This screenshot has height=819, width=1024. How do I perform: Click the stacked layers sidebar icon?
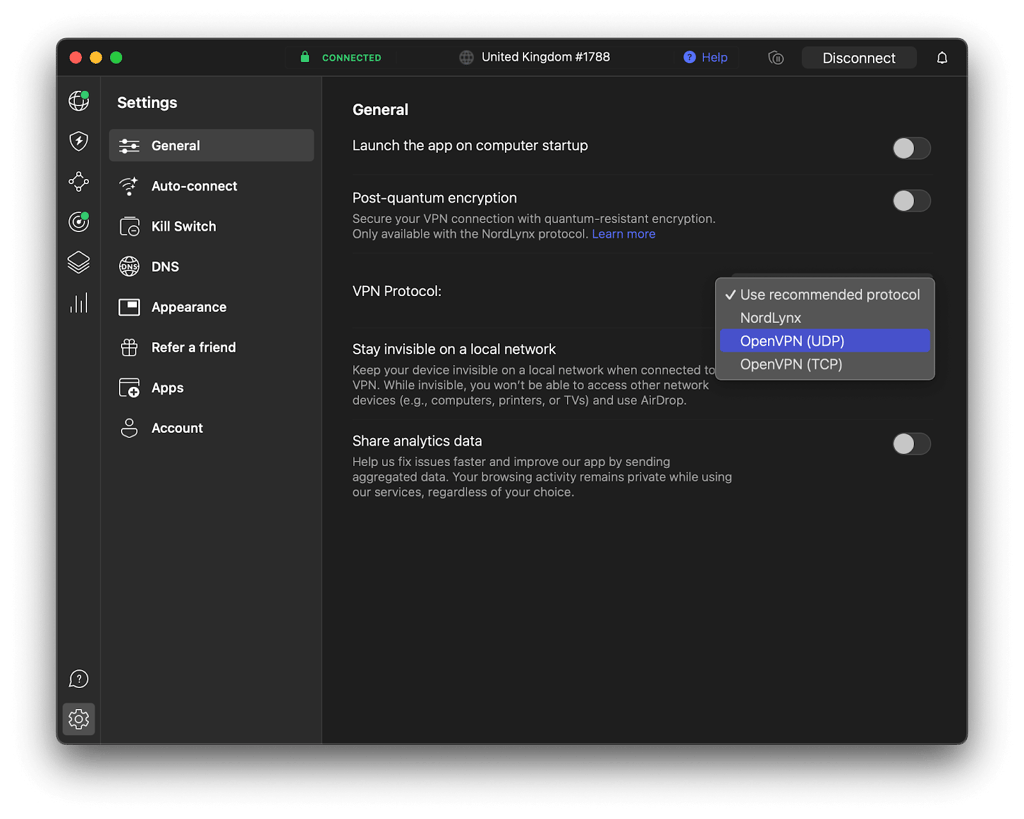pos(78,263)
